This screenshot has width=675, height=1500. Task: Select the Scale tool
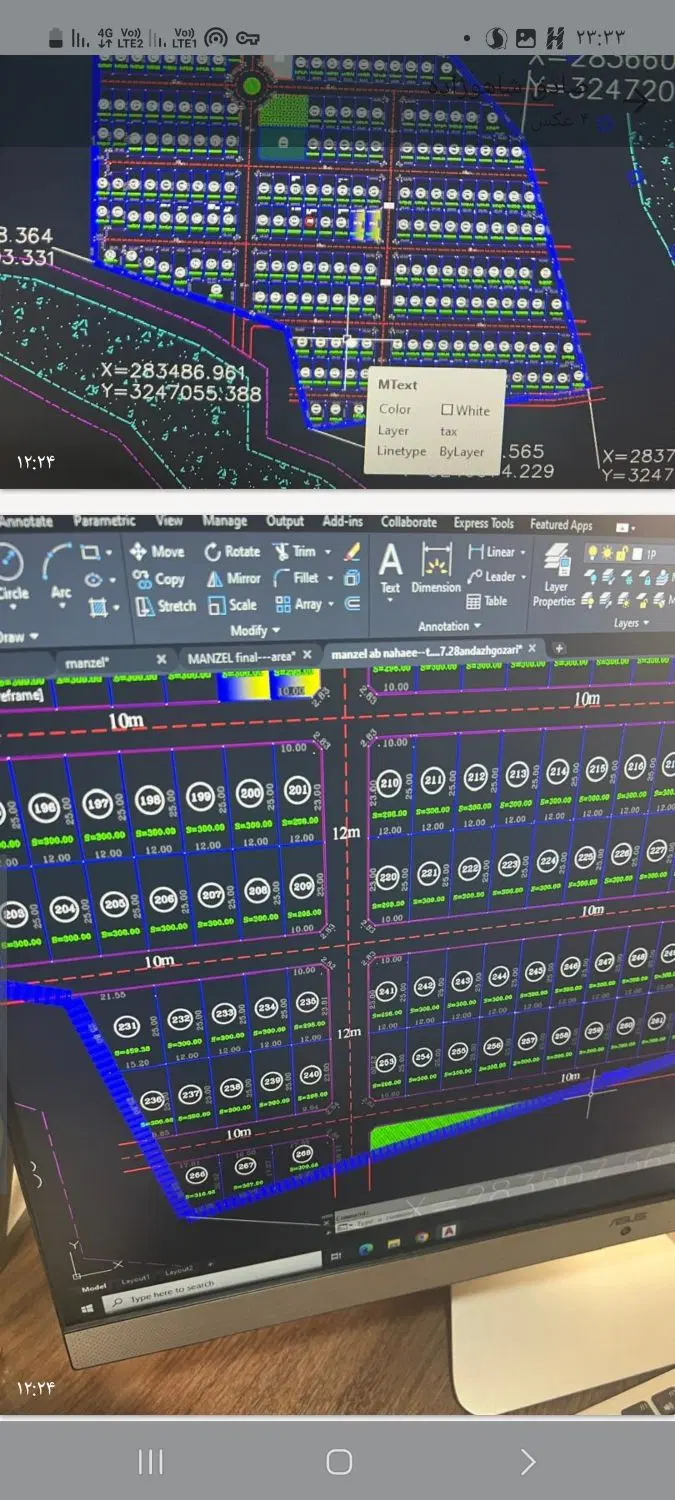[x=233, y=605]
